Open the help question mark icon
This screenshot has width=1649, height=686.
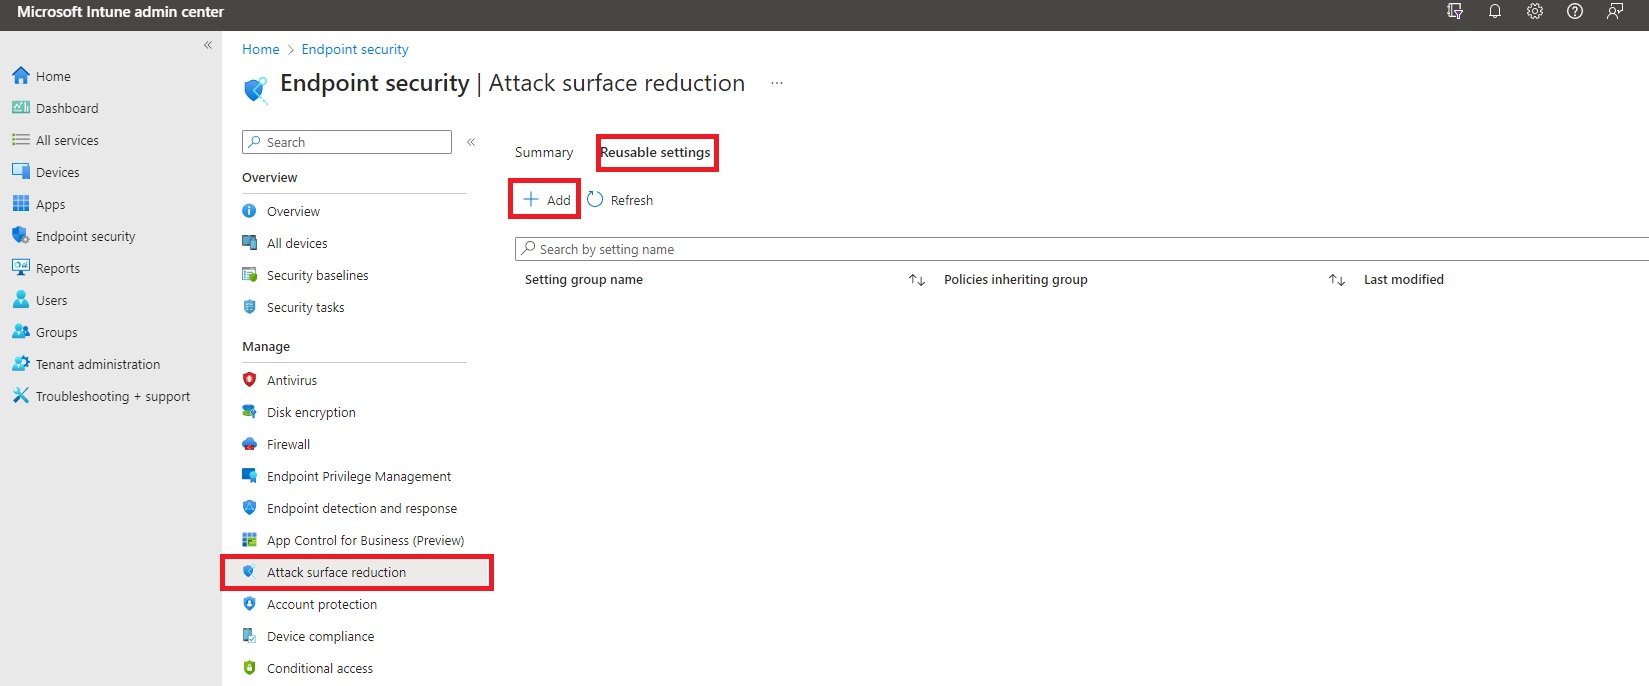click(1575, 12)
